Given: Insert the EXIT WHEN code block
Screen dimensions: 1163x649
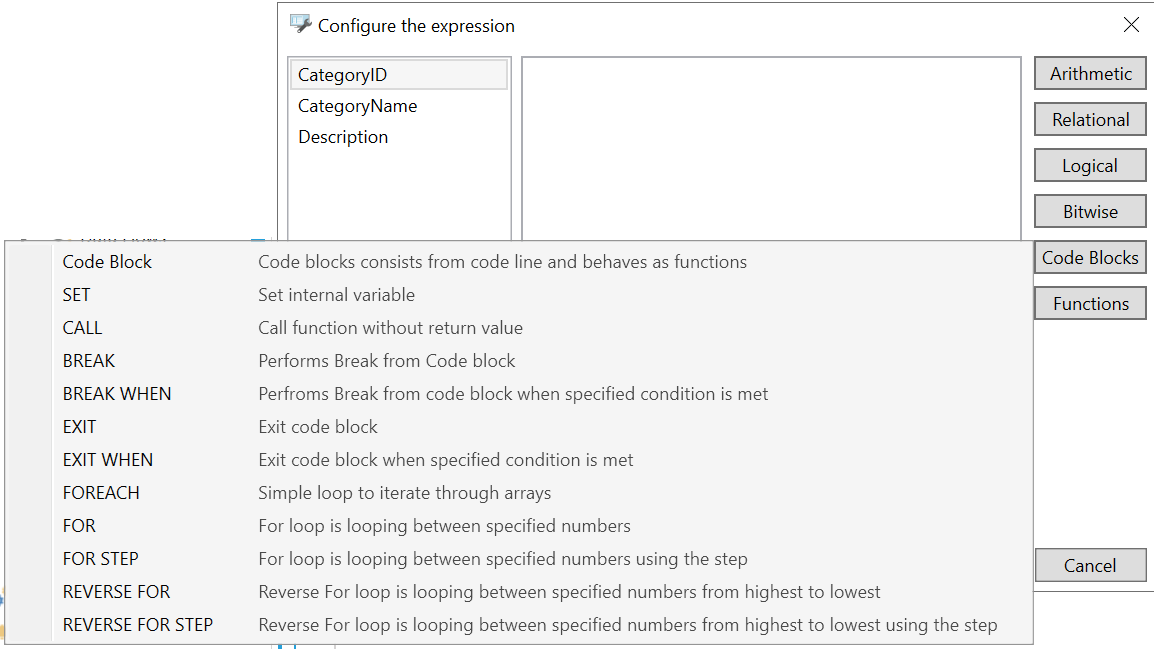Looking at the screenshot, I should (108, 460).
